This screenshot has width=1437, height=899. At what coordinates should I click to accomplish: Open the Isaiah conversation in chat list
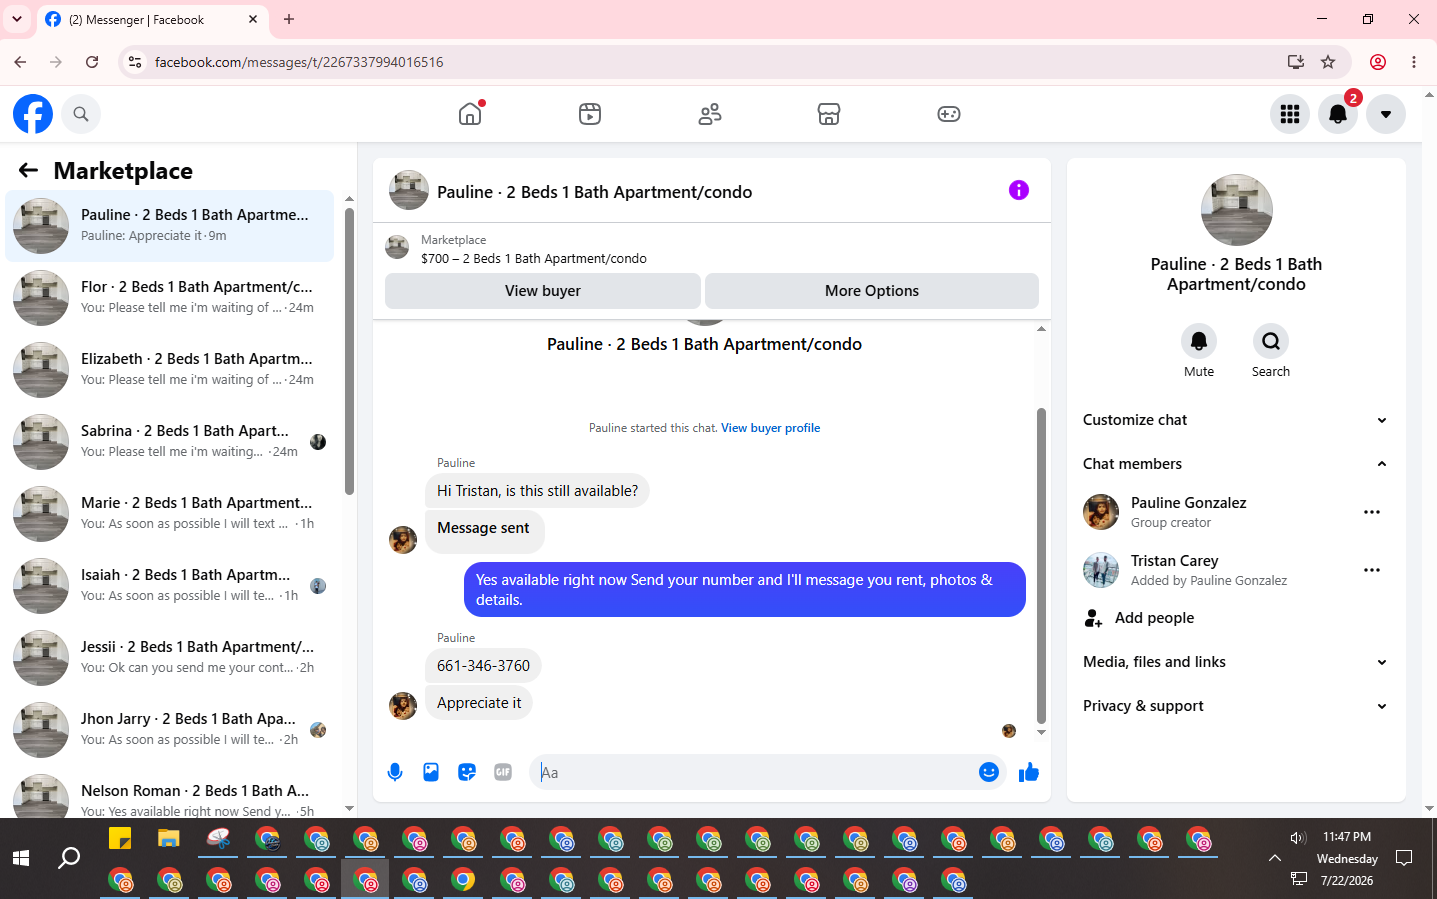pyautogui.click(x=170, y=586)
